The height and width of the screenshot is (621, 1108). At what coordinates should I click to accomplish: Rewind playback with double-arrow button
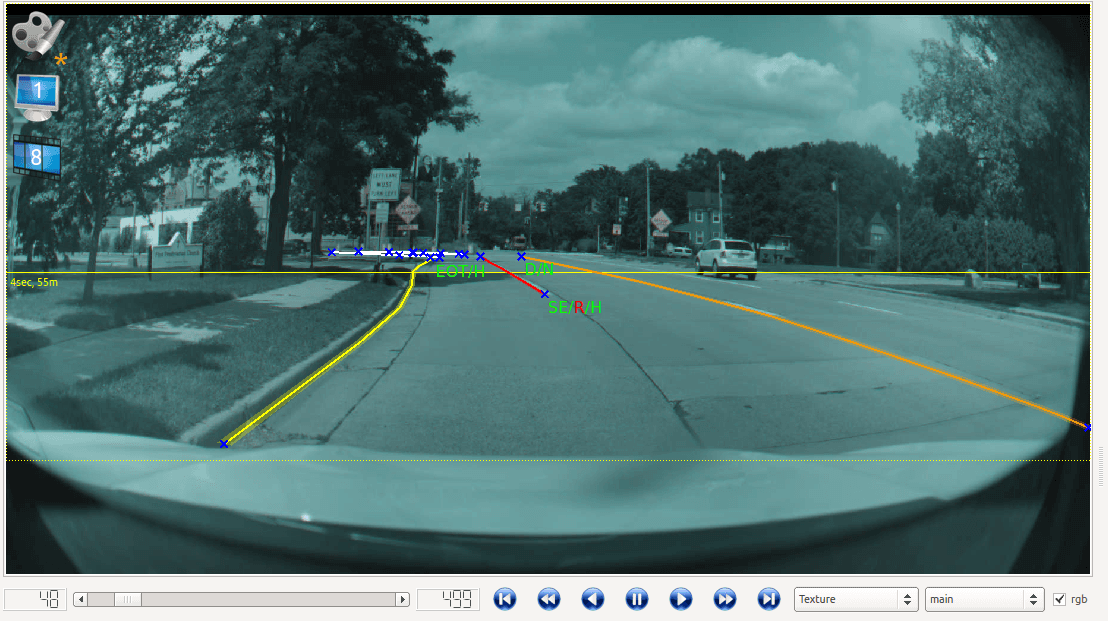pos(548,599)
